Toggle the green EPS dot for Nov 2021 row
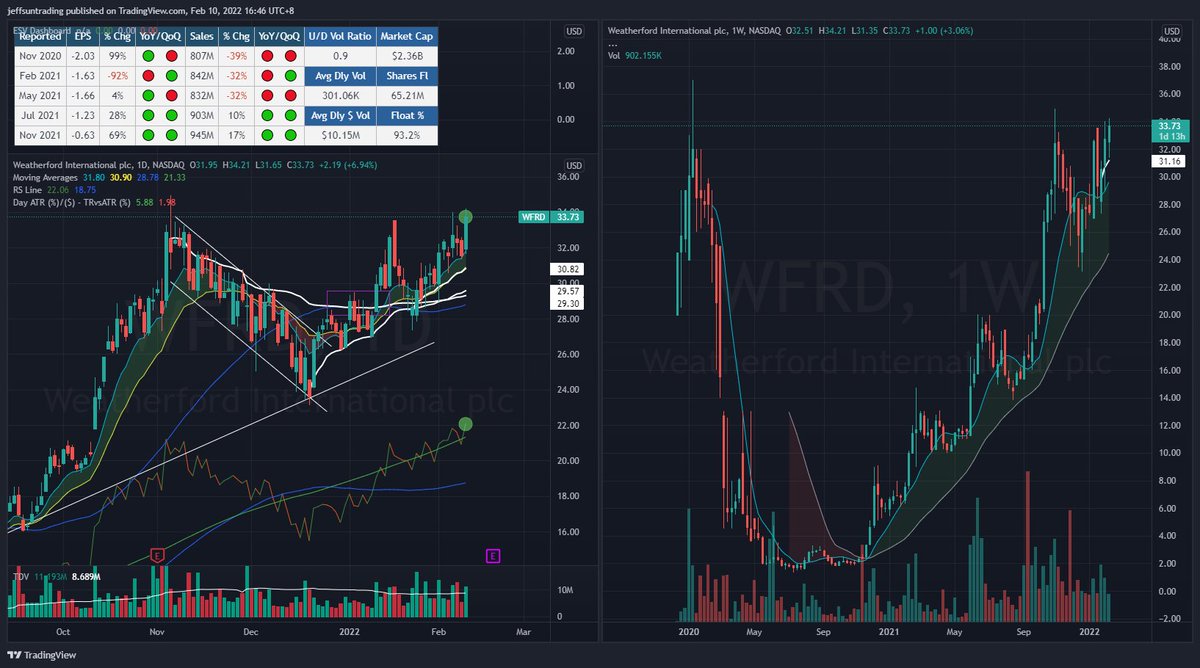Viewport: 1200px width, 668px height. pos(148,136)
